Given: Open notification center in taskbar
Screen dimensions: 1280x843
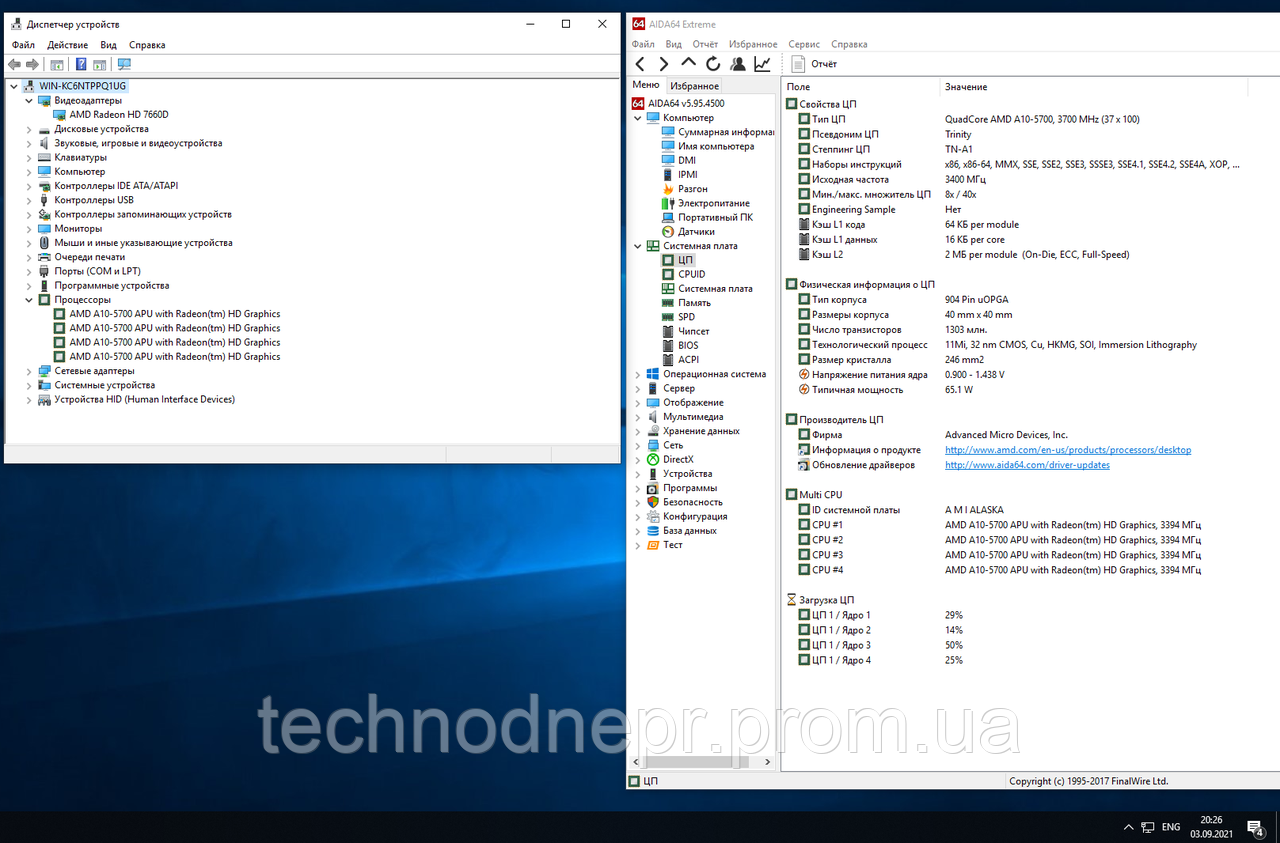Looking at the screenshot, I should [1256, 827].
